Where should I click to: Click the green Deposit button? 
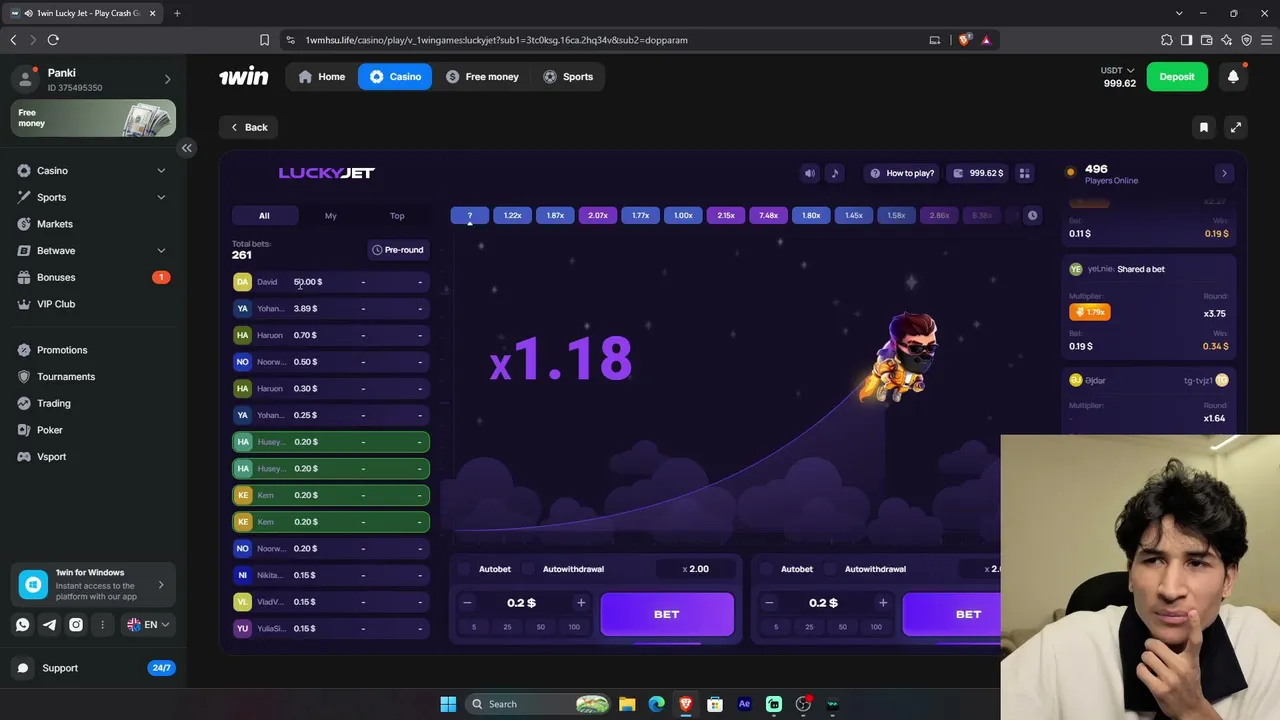pos(1177,77)
